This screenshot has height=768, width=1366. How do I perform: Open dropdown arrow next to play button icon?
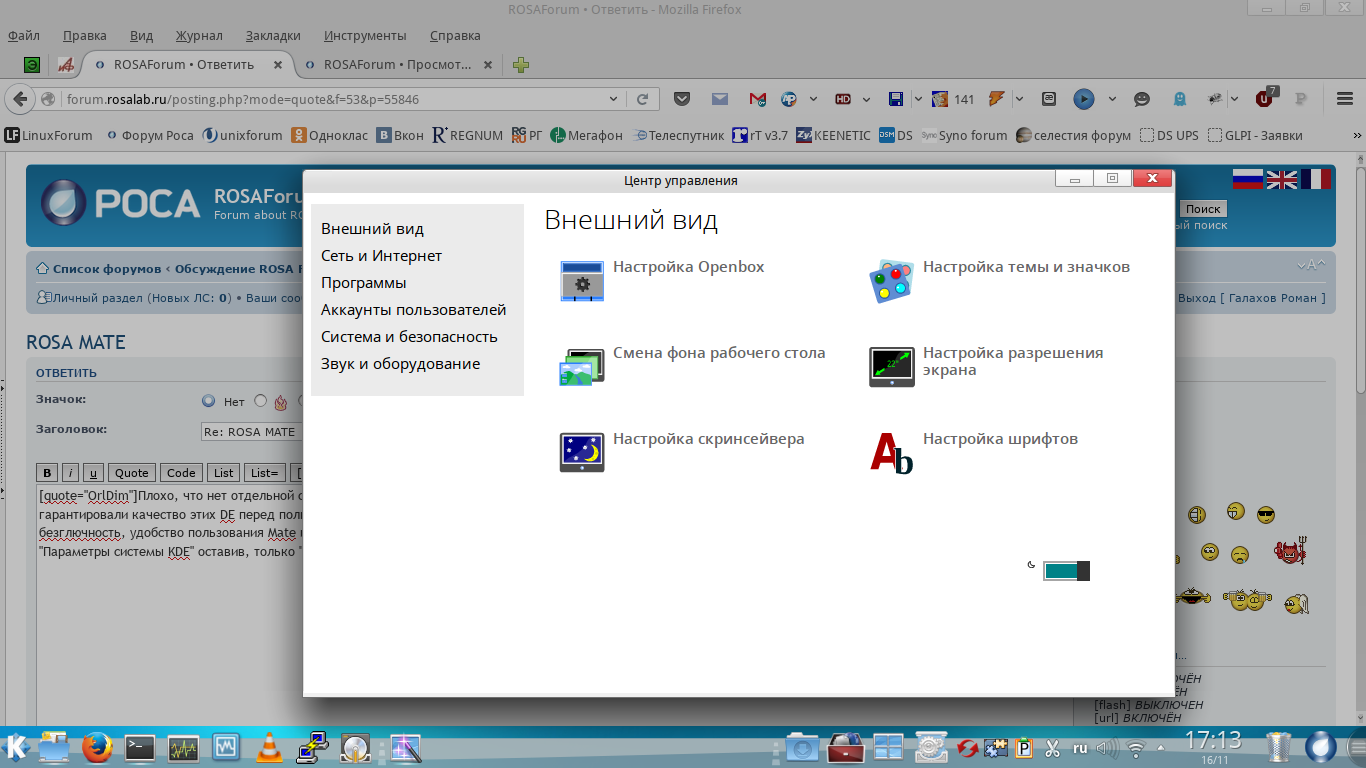tap(1112, 99)
